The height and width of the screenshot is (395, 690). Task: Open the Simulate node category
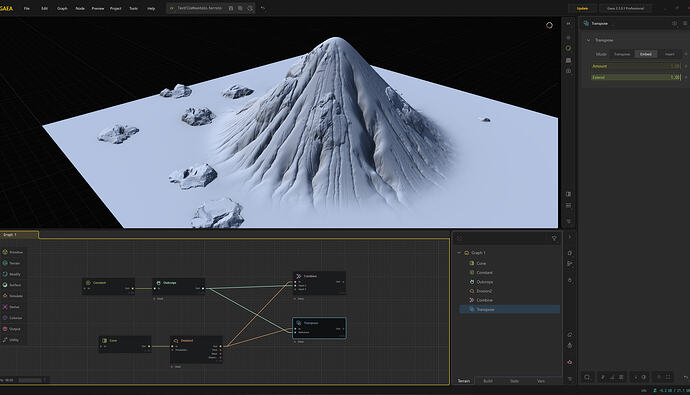pyautogui.click(x=13, y=296)
